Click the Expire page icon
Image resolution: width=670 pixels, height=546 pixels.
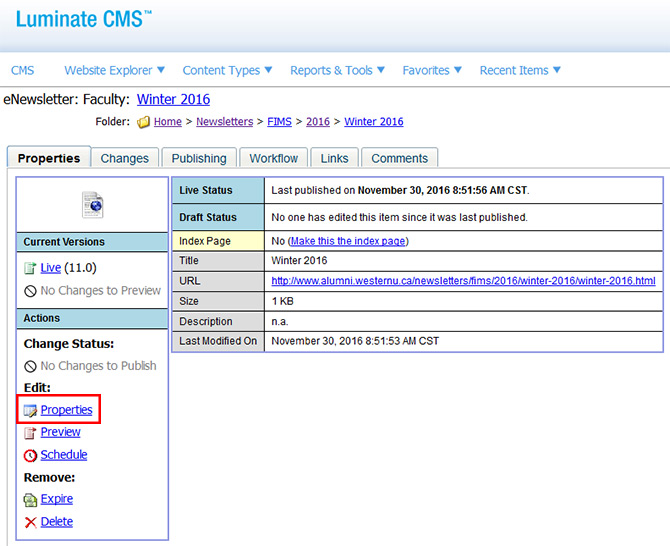[x=30, y=499]
